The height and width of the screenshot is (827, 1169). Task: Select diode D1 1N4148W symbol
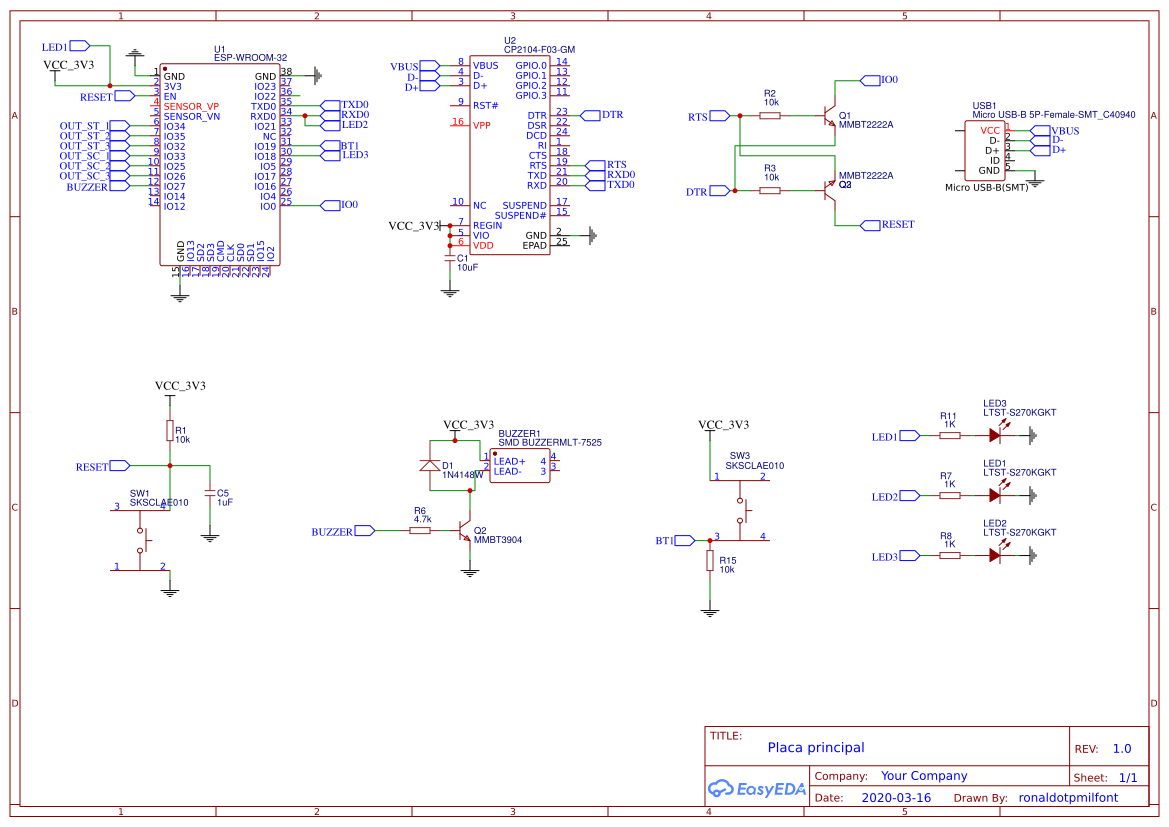coord(428,465)
